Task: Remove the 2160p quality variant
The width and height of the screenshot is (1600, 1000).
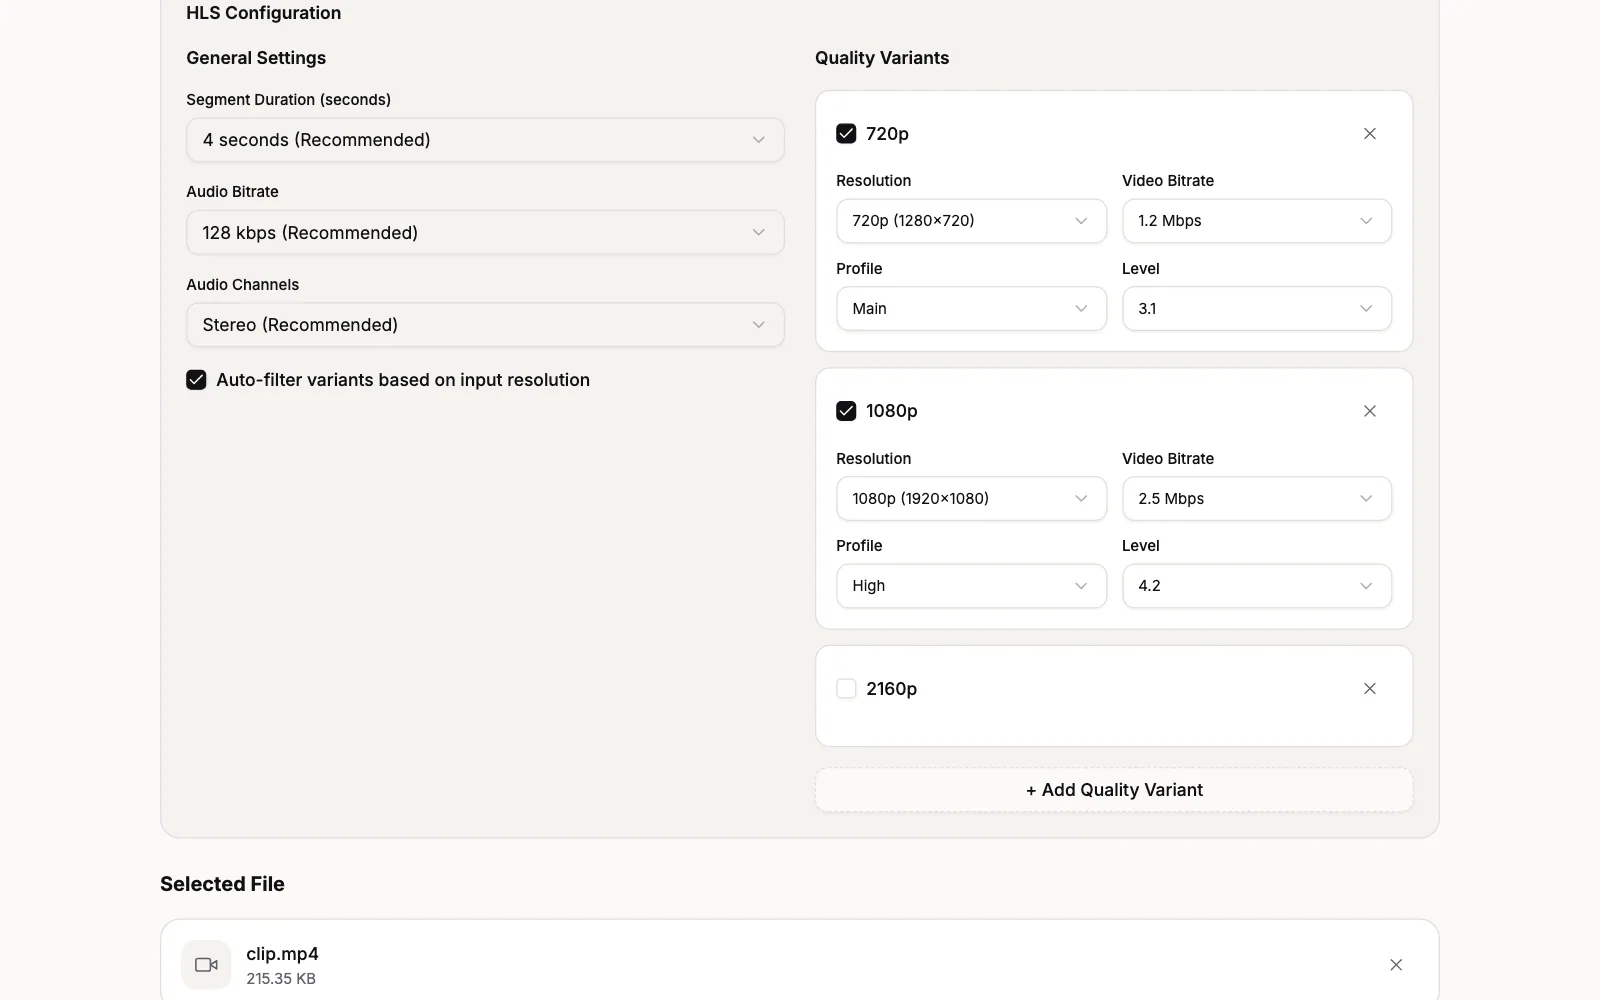Action: (1370, 689)
